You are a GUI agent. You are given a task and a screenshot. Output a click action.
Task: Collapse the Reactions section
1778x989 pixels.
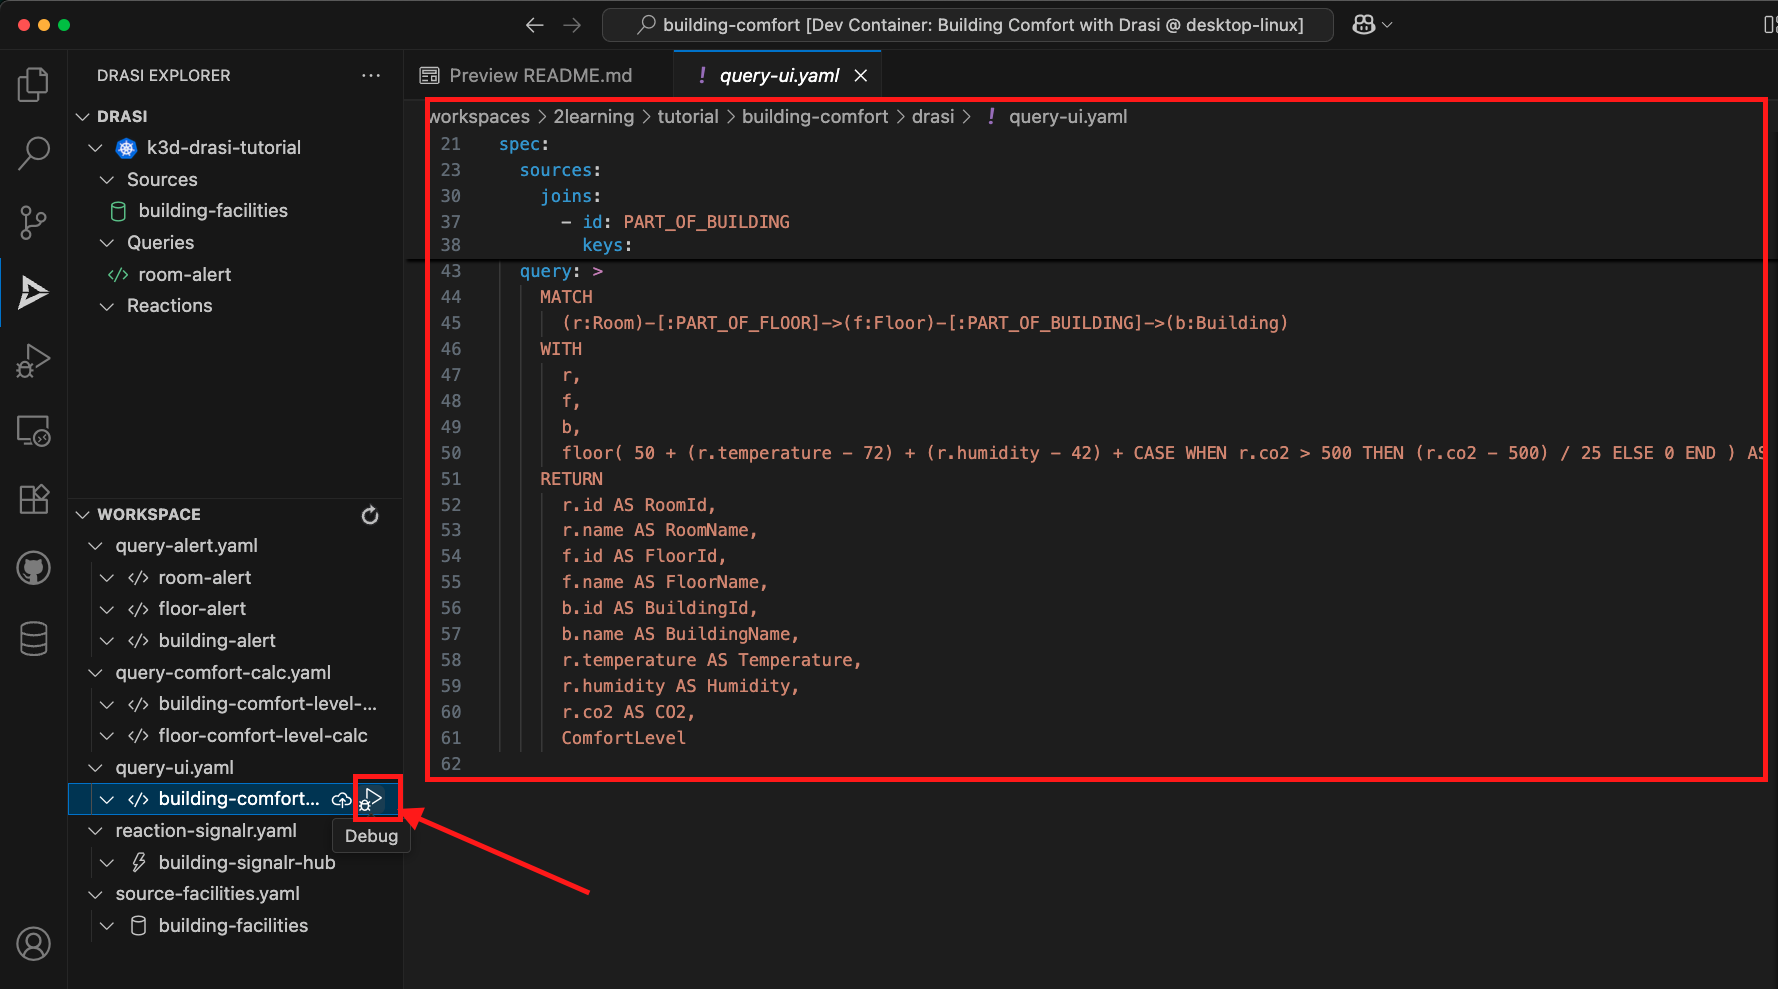click(108, 305)
